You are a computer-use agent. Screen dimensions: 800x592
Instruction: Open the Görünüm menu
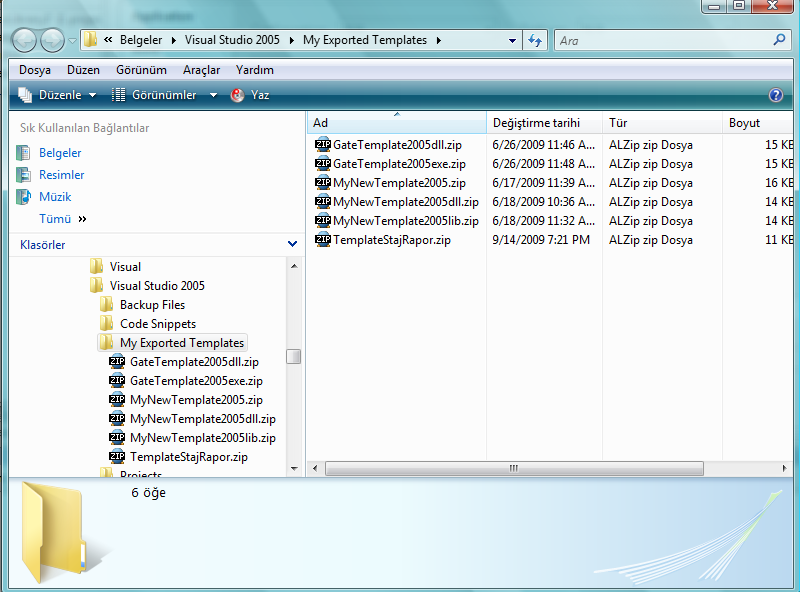[x=141, y=70]
